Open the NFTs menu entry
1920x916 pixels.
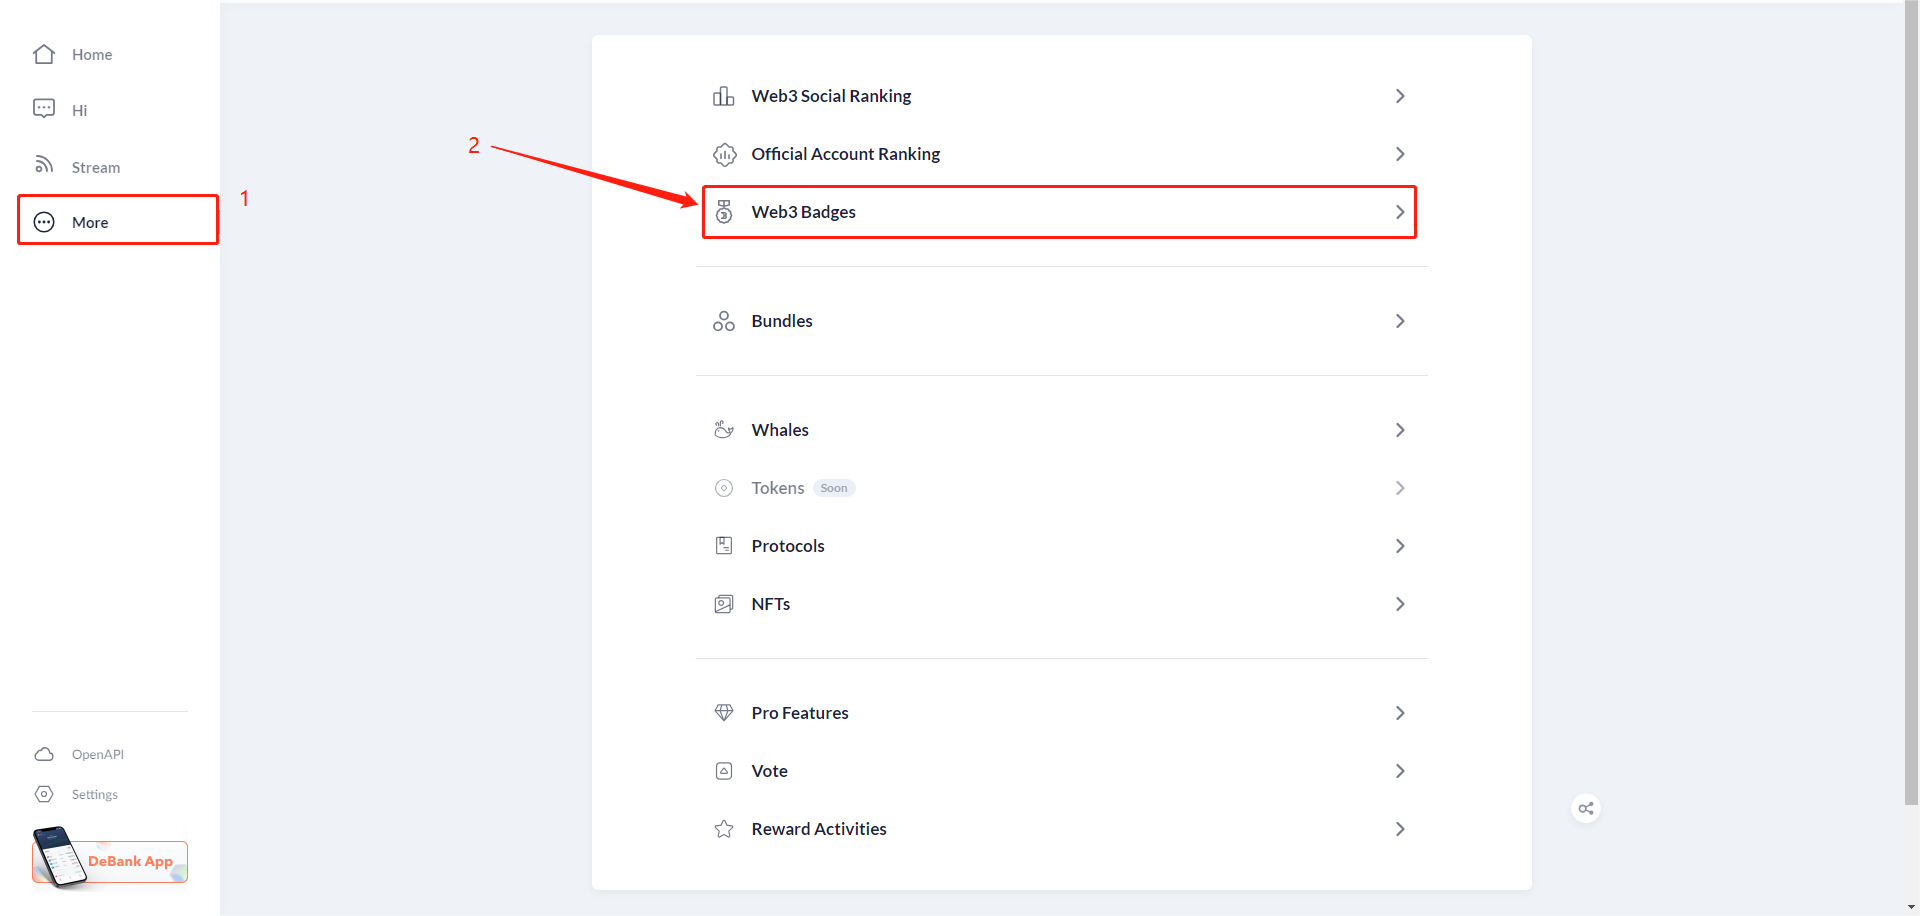(771, 604)
